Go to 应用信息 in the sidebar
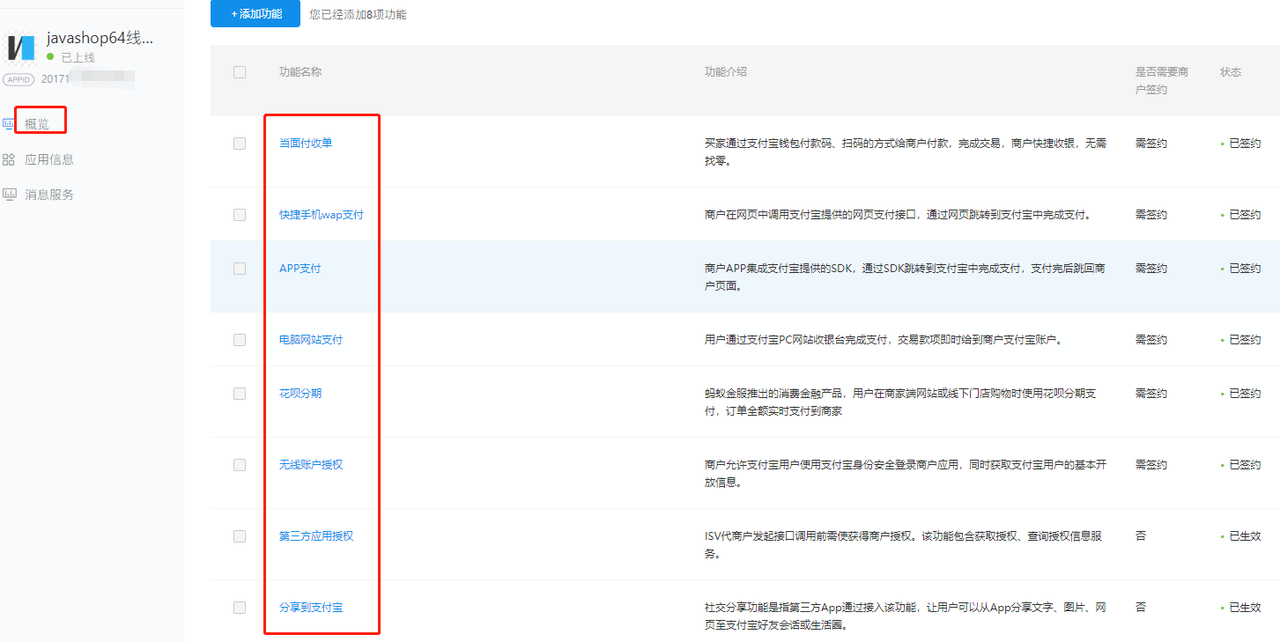Image resolution: width=1280 pixels, height=642 pixels. click(x=49, y=159)
